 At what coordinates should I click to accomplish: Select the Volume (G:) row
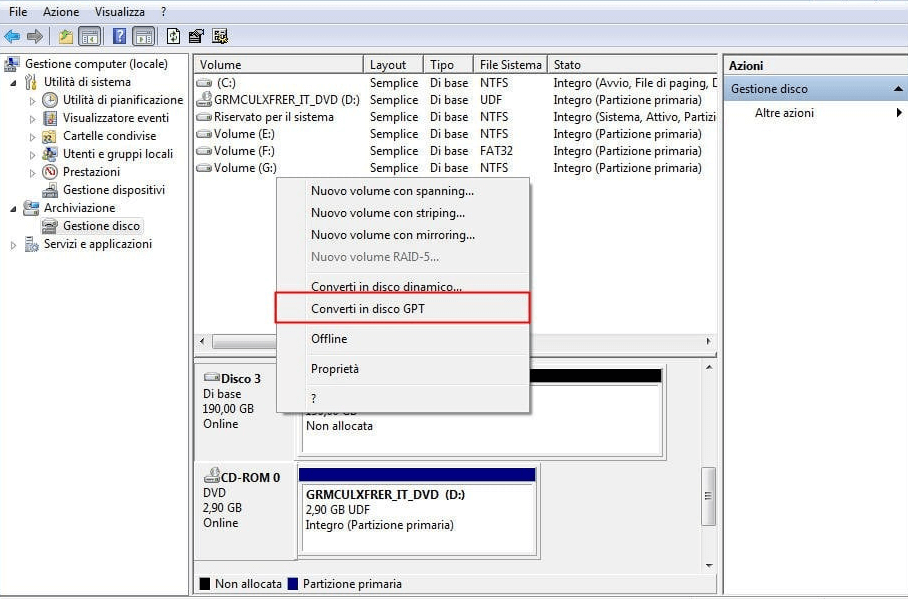tap(455, 167)
